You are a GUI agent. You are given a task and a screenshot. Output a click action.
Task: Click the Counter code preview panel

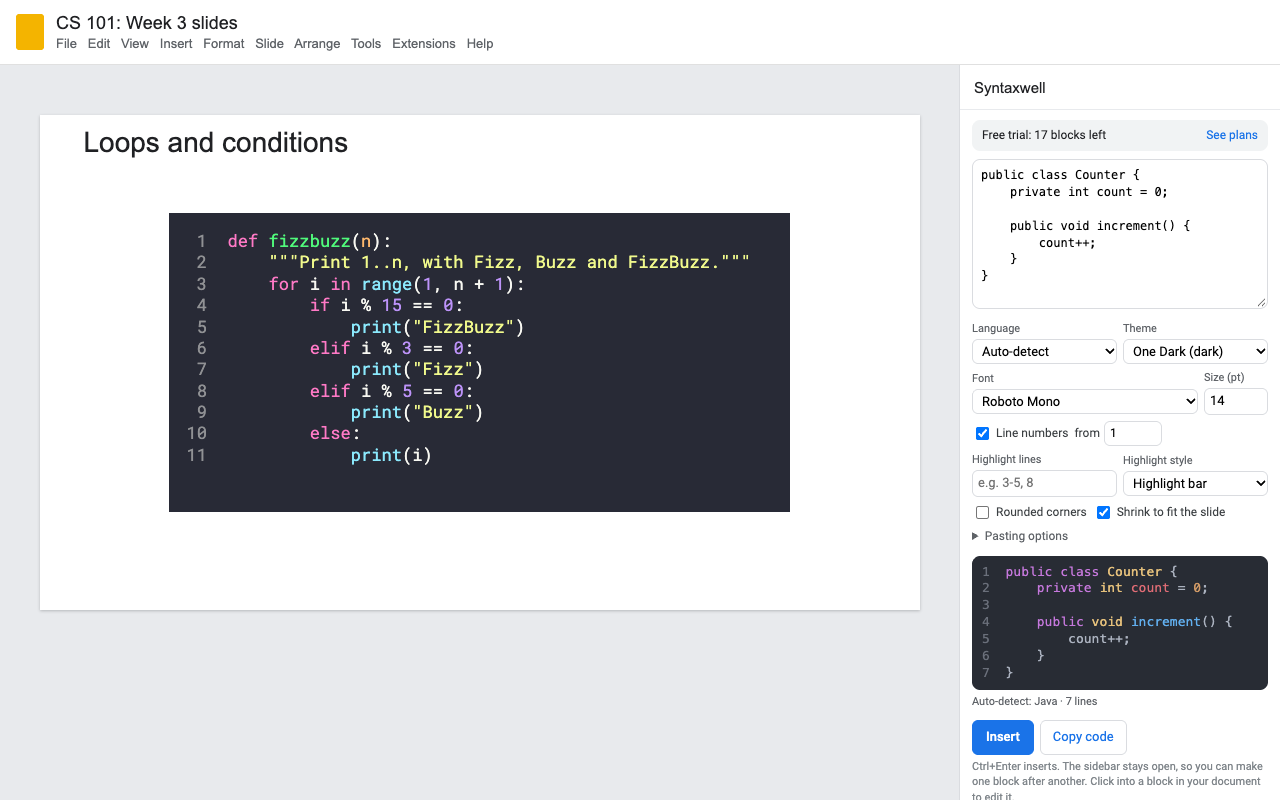pyautogui.click(x=1120, y=623)
